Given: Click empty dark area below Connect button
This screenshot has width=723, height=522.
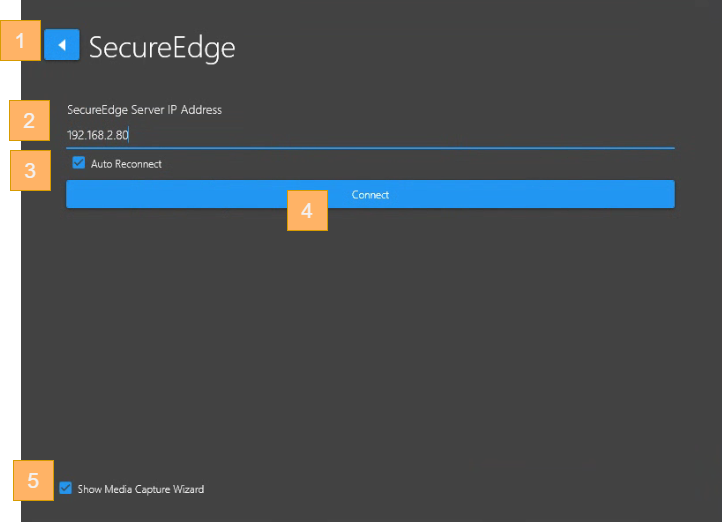Looking at the screenshot, I should pyautogui.click(x=370, y=332).
